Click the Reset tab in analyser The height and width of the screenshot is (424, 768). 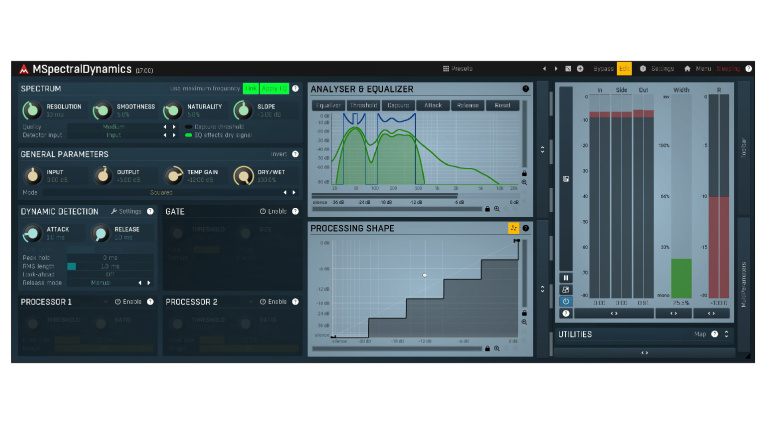click(503, 105)
